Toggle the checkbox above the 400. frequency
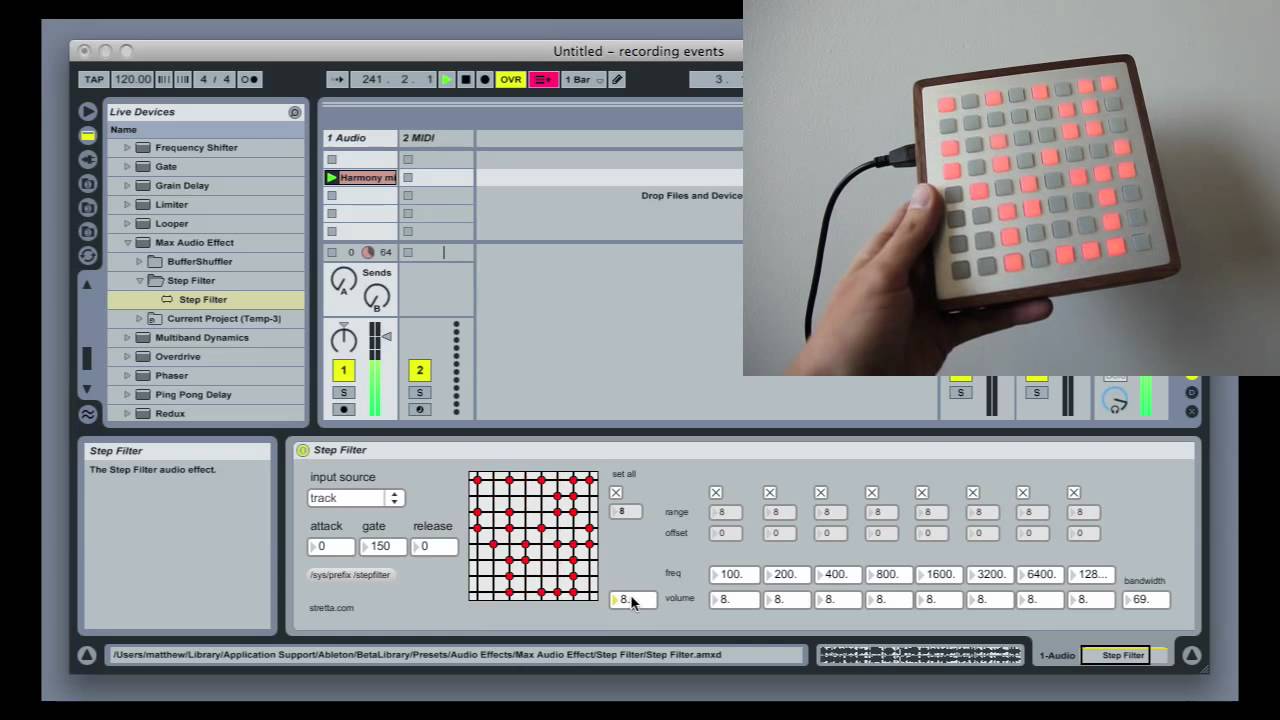The width and height of the screenshot is (1280, 720). coord(821,493)
